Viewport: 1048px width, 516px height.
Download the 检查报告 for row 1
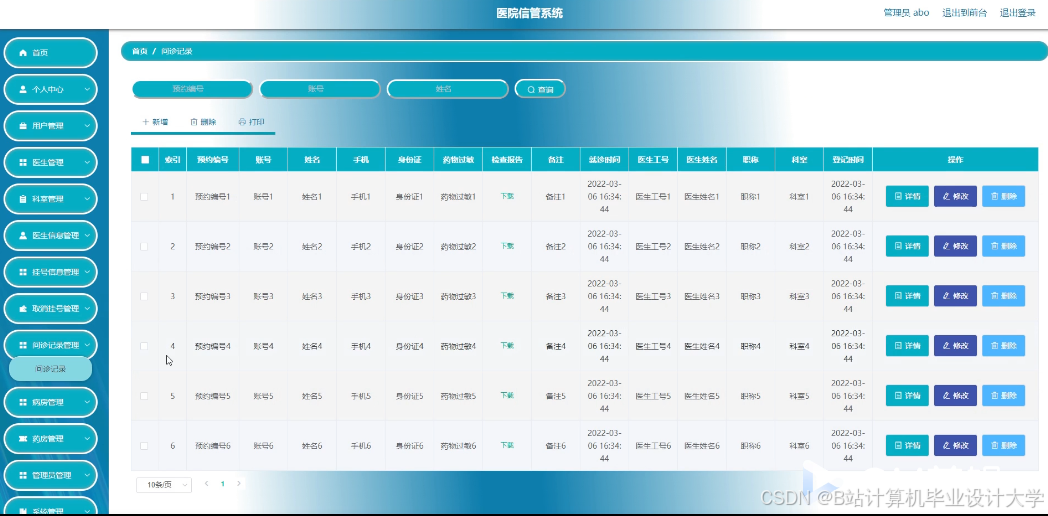(x=507, y=197)
